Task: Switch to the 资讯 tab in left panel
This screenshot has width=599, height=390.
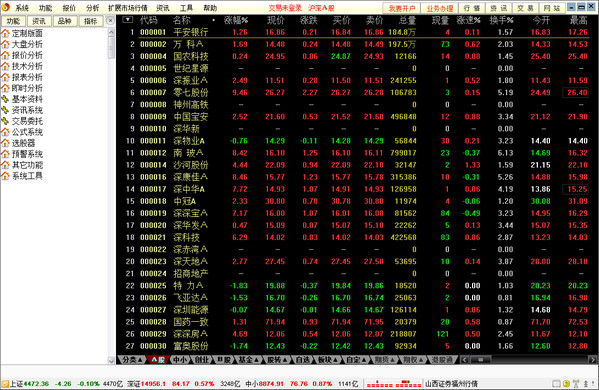Action: tap(39, 21)
